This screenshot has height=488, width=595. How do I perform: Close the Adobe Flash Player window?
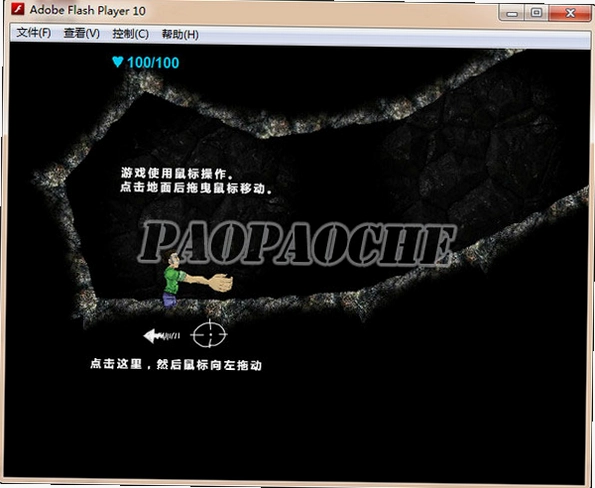point(570,13)
